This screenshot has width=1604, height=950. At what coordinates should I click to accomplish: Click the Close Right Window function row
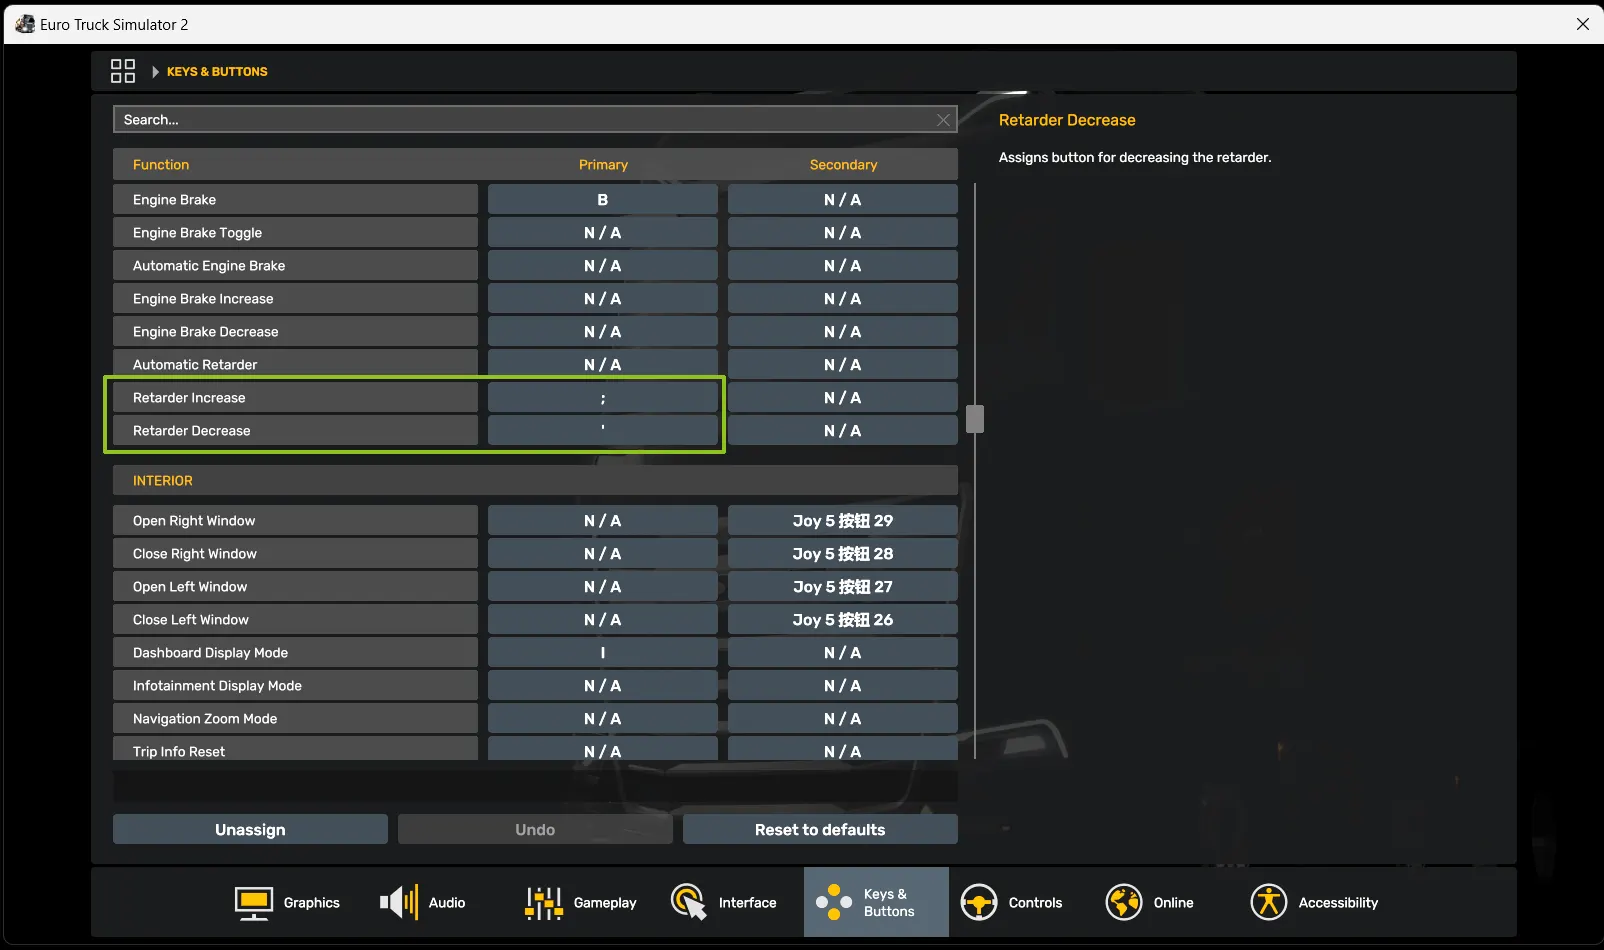pos(295,553)
